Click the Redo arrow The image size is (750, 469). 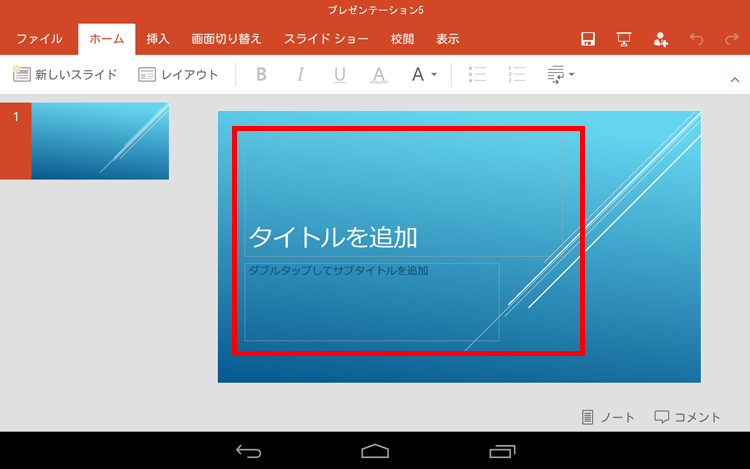(731, 39)
